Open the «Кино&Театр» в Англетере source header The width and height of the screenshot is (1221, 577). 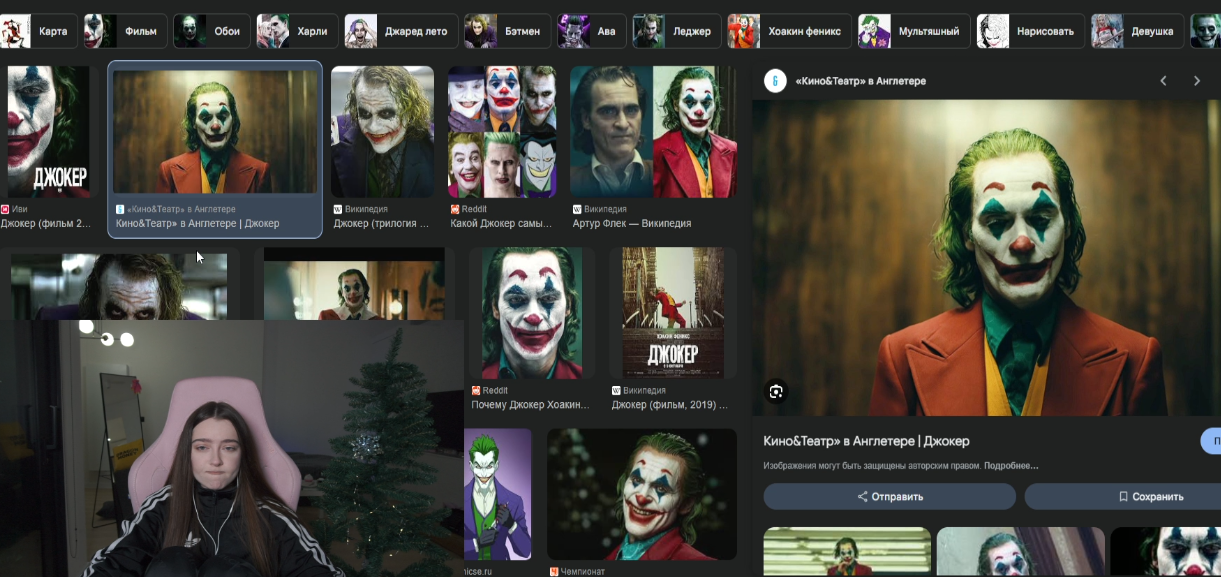pos(861,81)
